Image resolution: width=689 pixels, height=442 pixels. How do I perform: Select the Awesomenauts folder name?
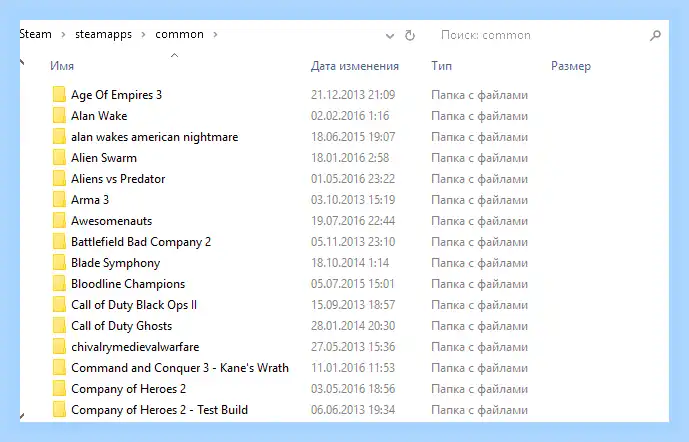click(x=112, y=221)
